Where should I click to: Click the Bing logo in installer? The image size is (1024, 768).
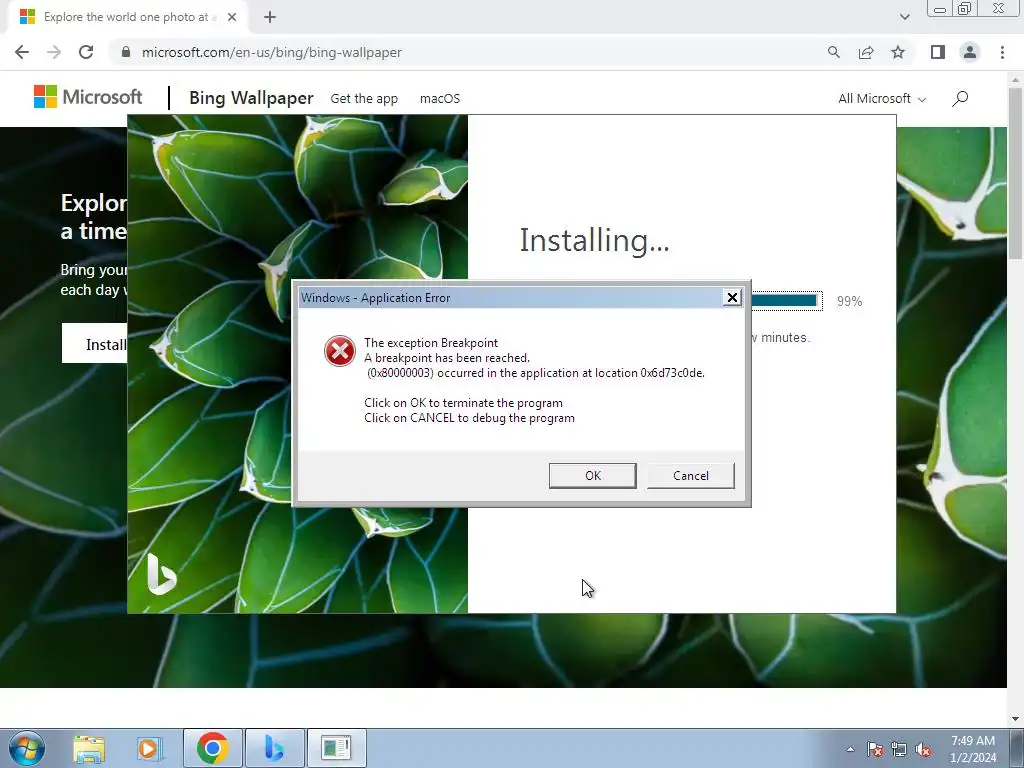[161, 573]
